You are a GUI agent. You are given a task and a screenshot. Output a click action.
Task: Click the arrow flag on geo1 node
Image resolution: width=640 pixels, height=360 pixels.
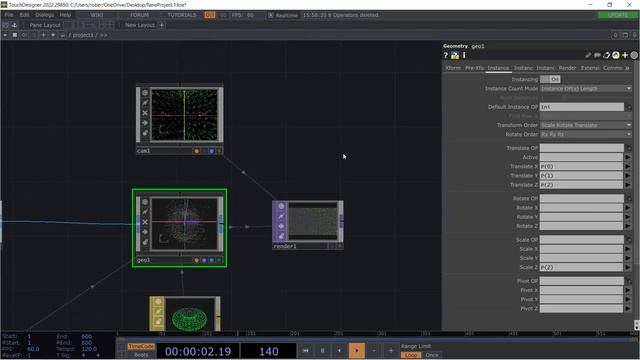145,232
